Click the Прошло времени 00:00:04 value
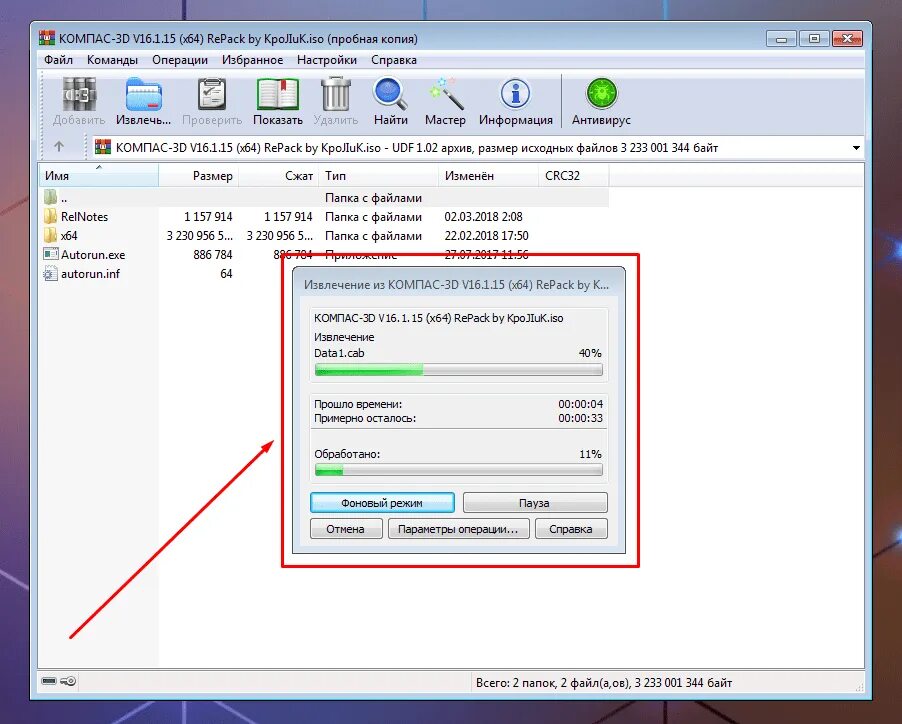 580,404
